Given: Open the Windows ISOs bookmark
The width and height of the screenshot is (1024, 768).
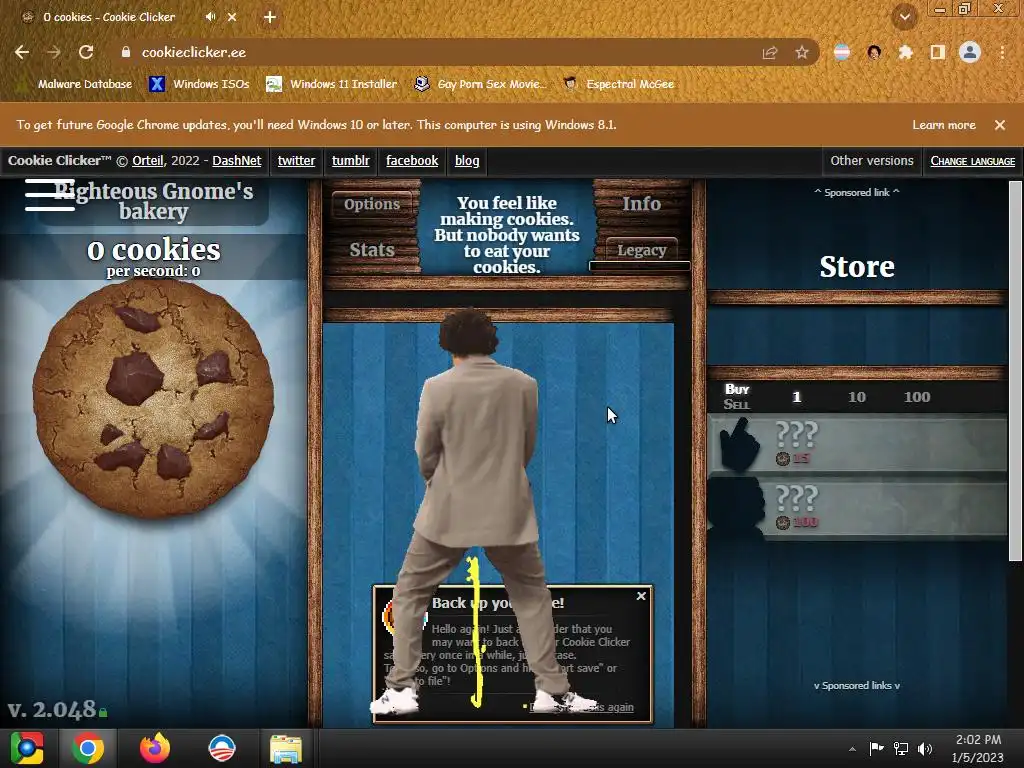Looking at the screenshot, I should (200, 84).
